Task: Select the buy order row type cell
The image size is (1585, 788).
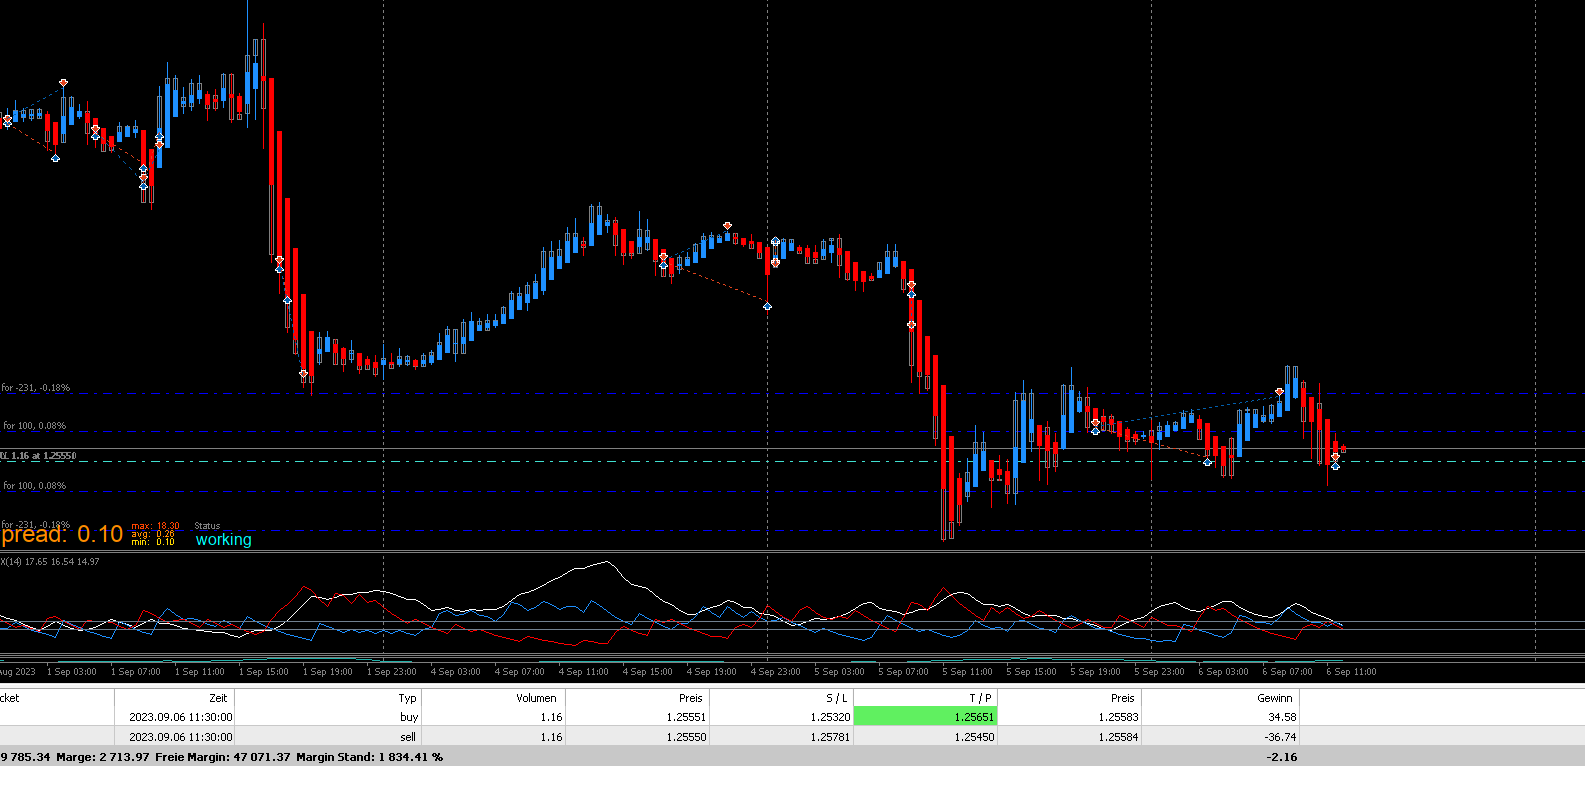Action: pyautogui.click(x=408, y=717)
